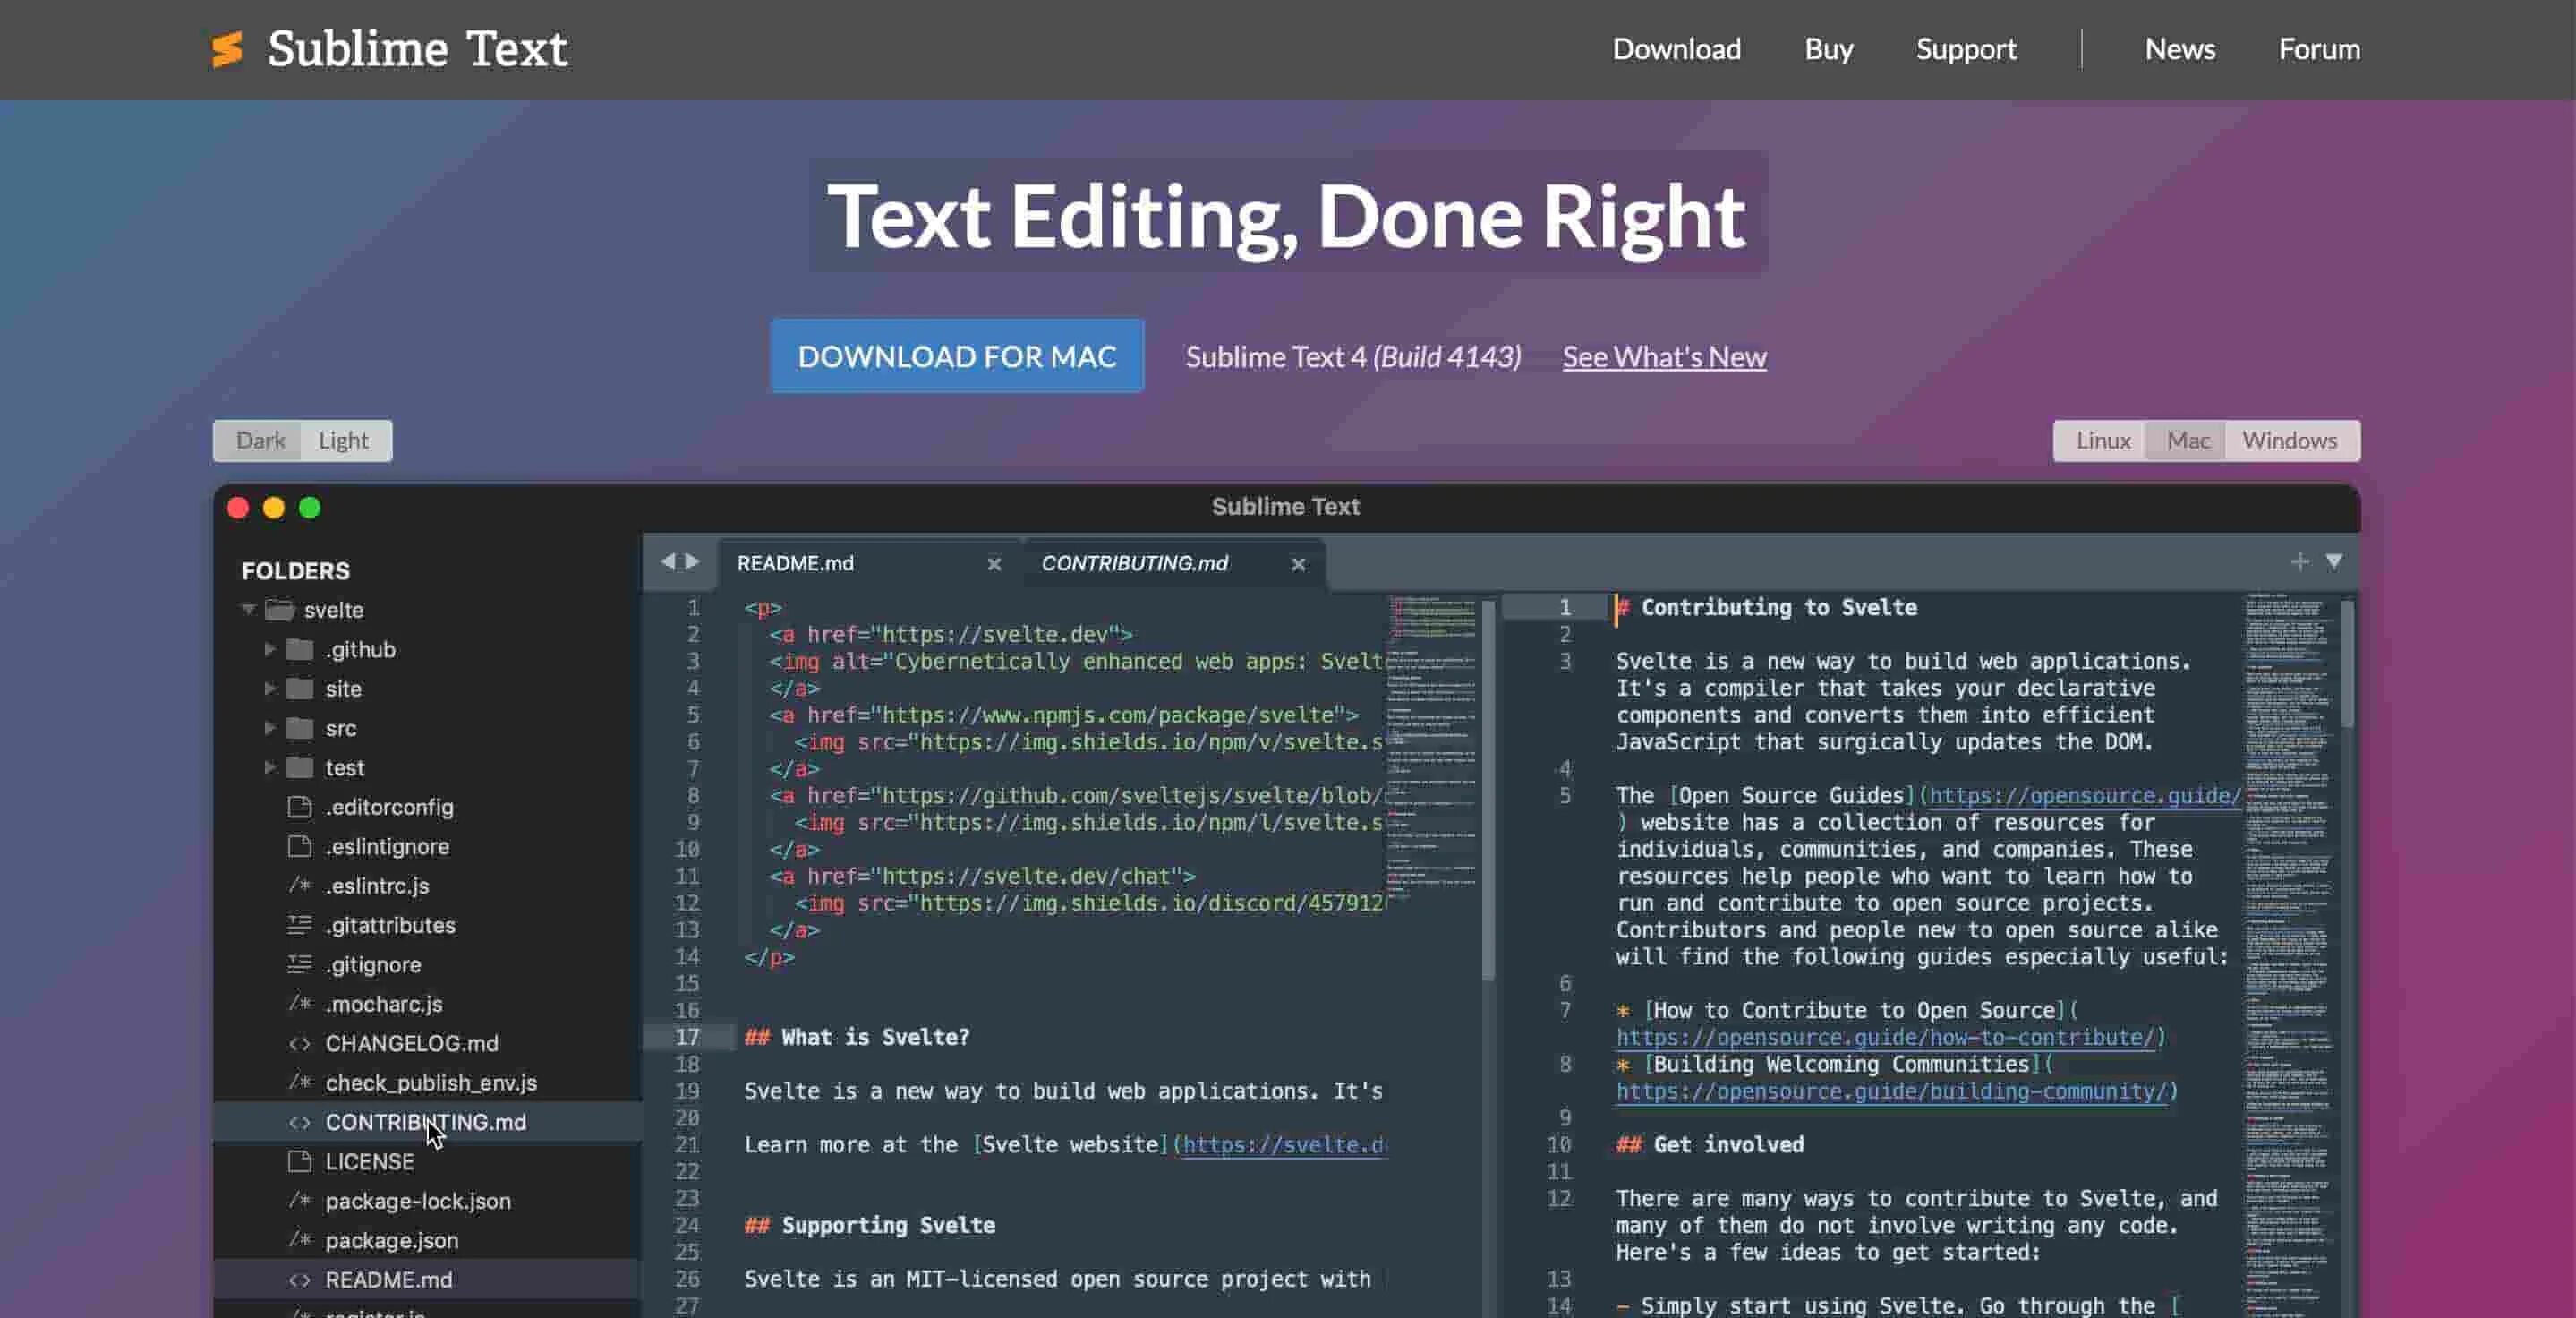Switch the screenshot to Light theme

[343, 441]
